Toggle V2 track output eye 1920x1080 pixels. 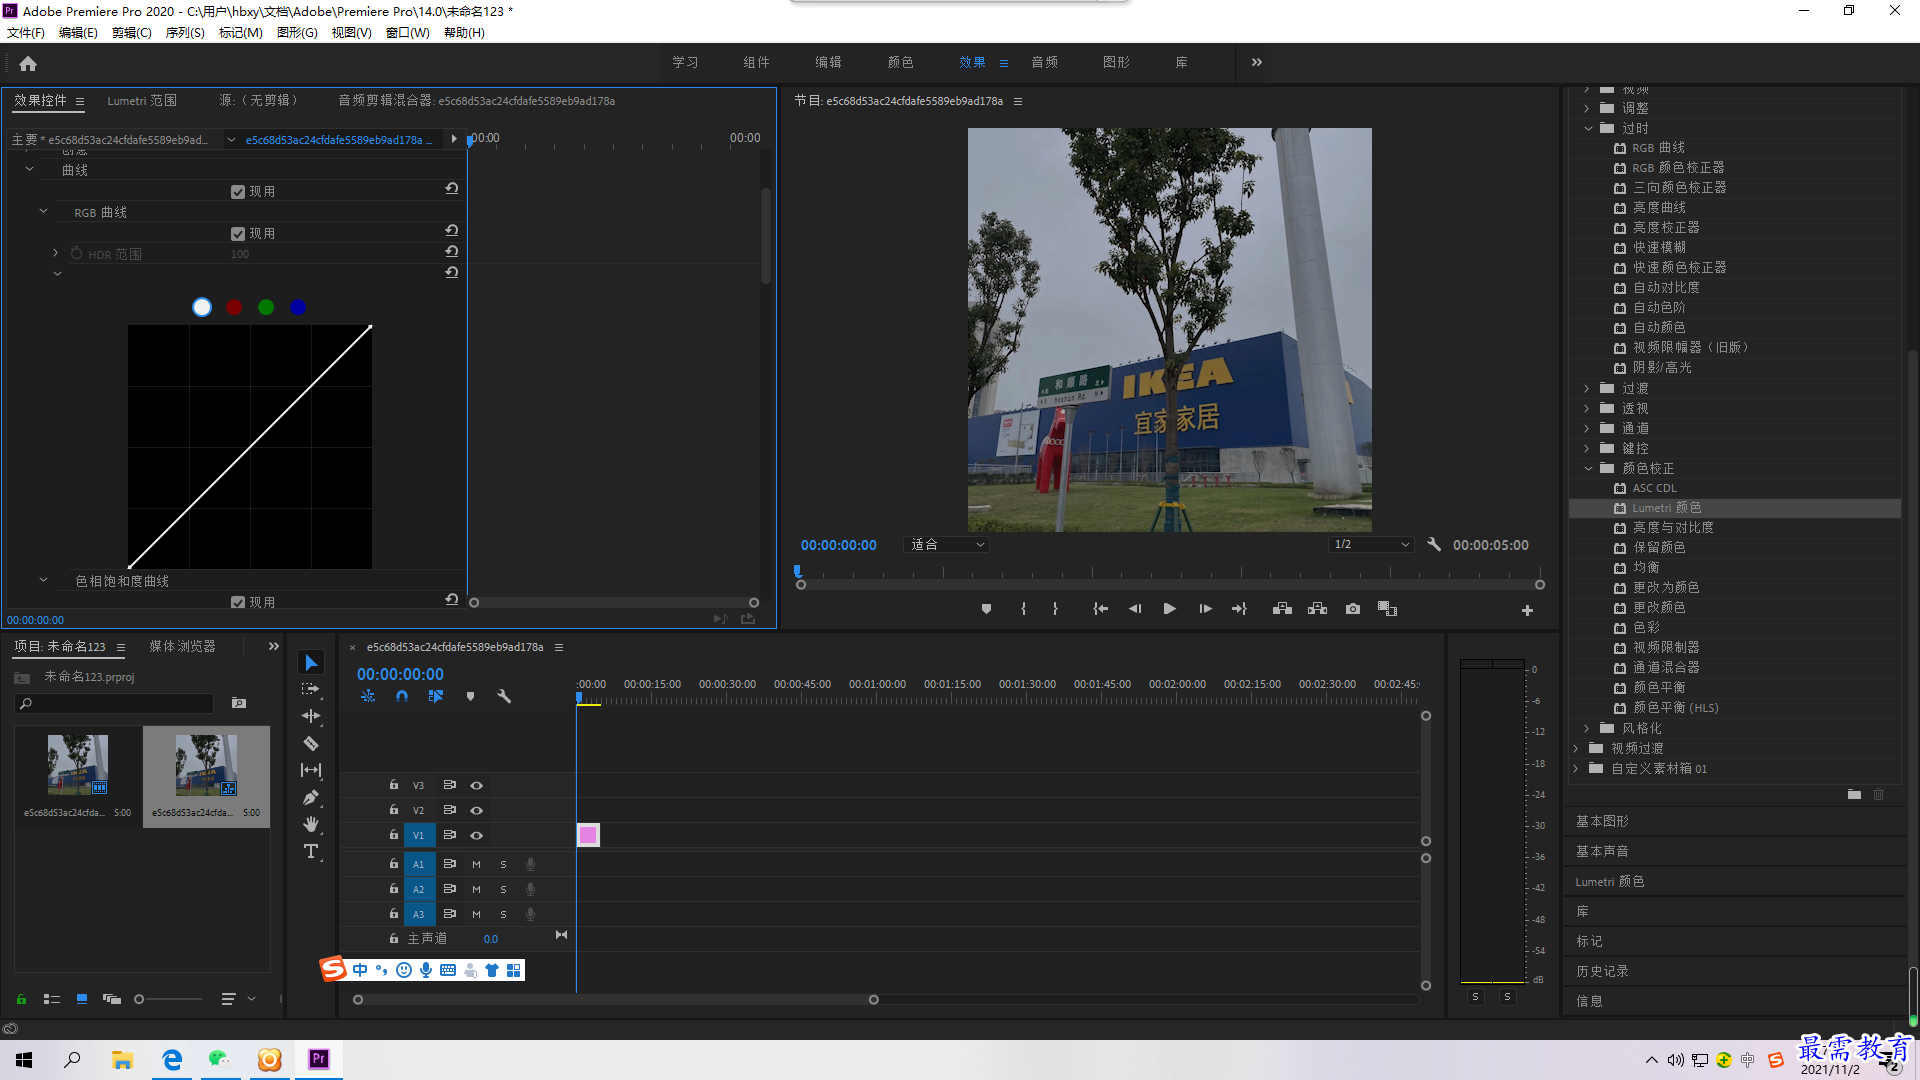tap(477, 811)
